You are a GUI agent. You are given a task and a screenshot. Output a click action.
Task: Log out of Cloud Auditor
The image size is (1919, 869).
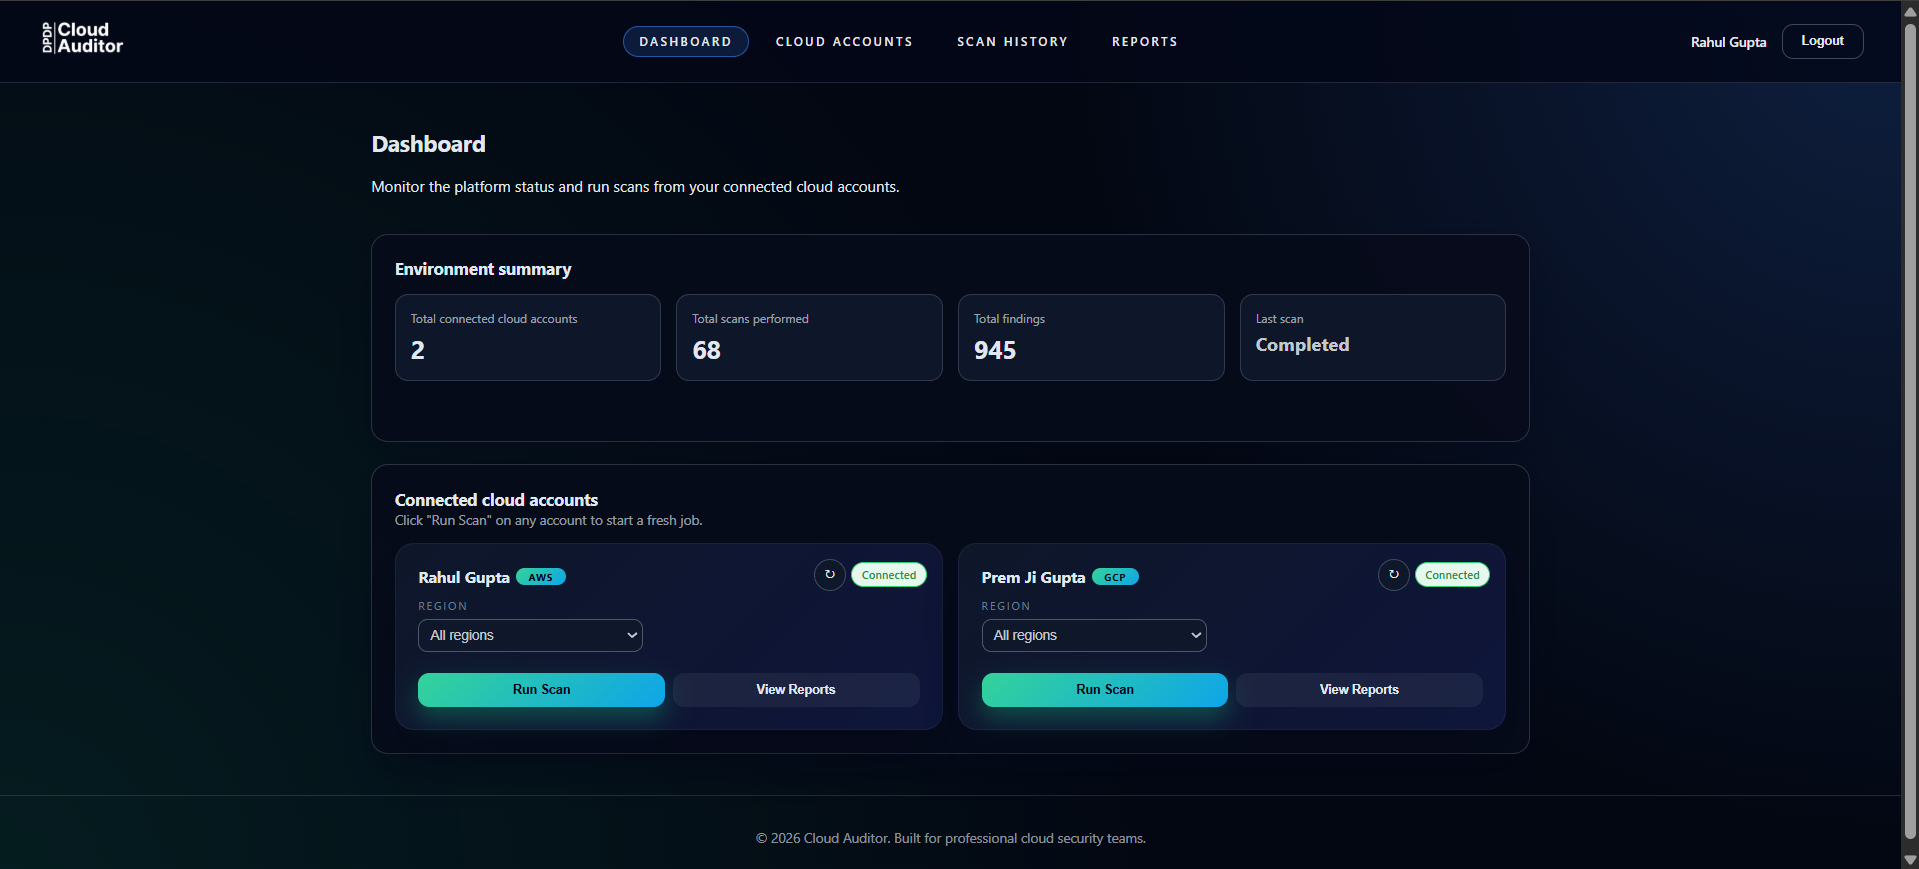tap(1822, 41)
